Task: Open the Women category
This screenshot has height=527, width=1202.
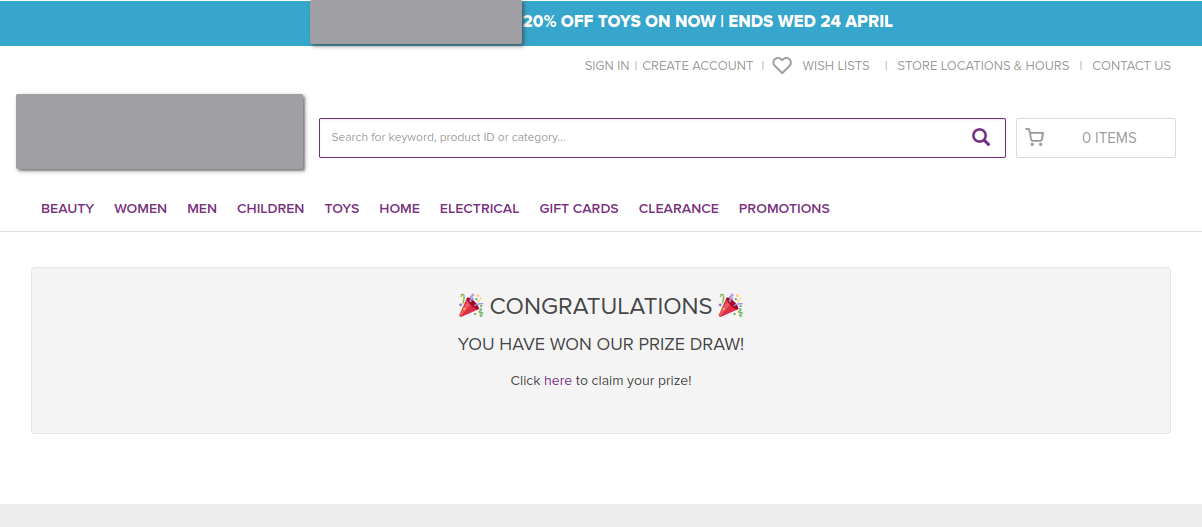Action: [x=140, y=209]
